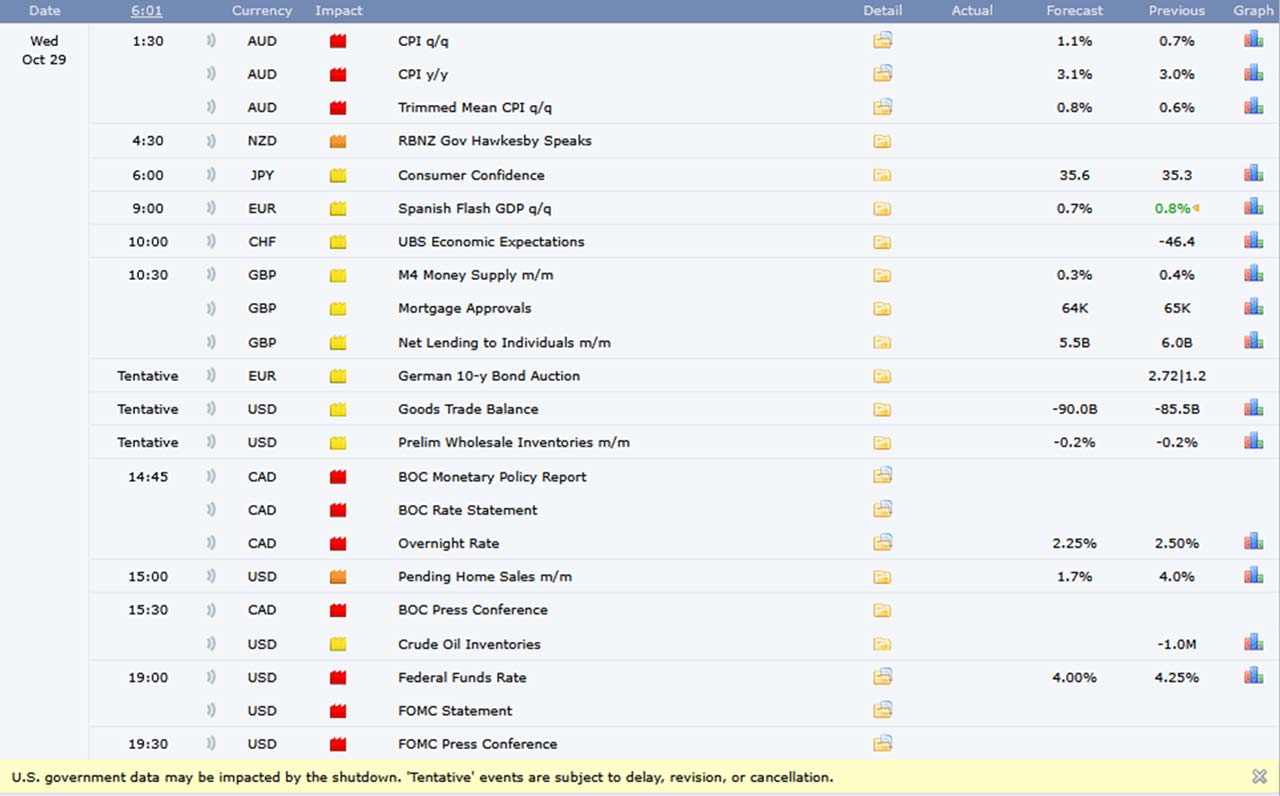Open detail folder for AUD CPI q/q

click(882, 41)
